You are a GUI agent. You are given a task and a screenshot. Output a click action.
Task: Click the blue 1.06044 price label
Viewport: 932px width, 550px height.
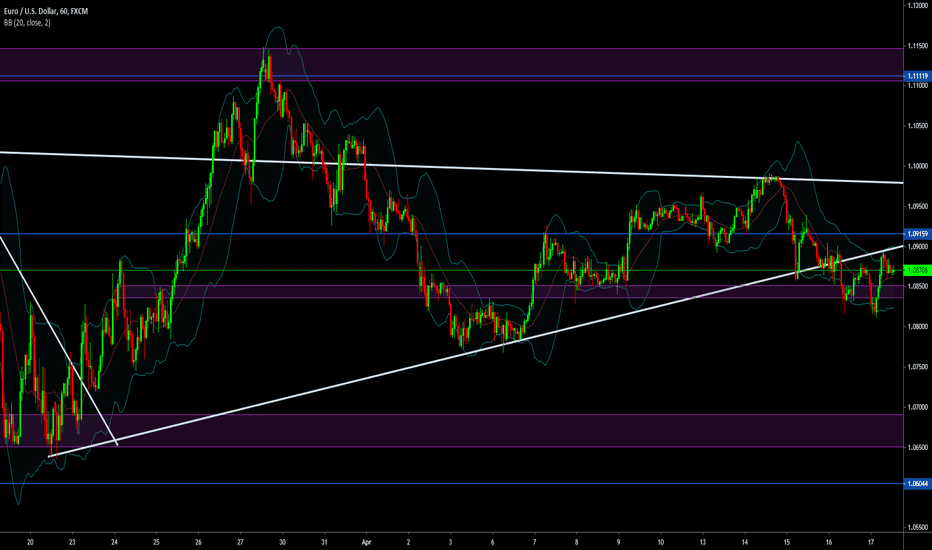(916, 484)
